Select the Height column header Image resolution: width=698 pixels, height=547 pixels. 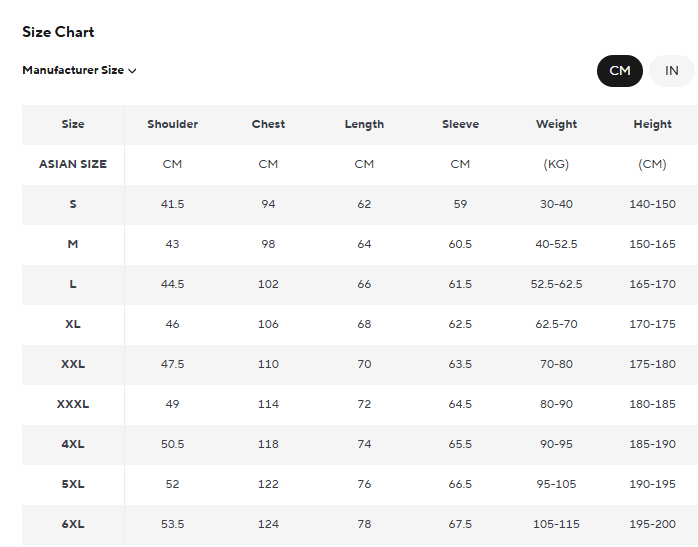tap(653, 124)
